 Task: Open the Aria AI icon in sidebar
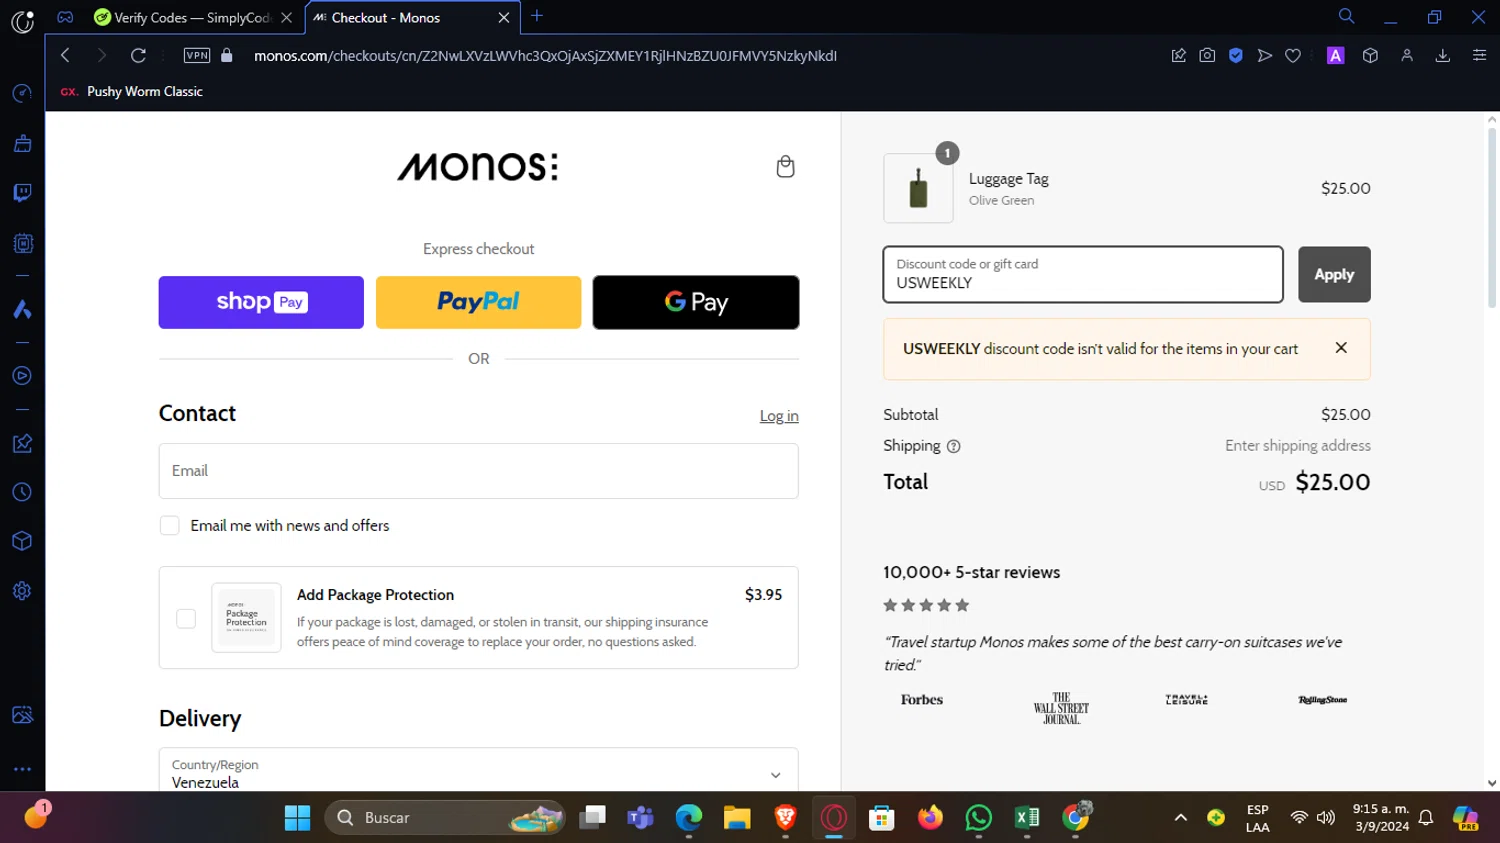22,309
